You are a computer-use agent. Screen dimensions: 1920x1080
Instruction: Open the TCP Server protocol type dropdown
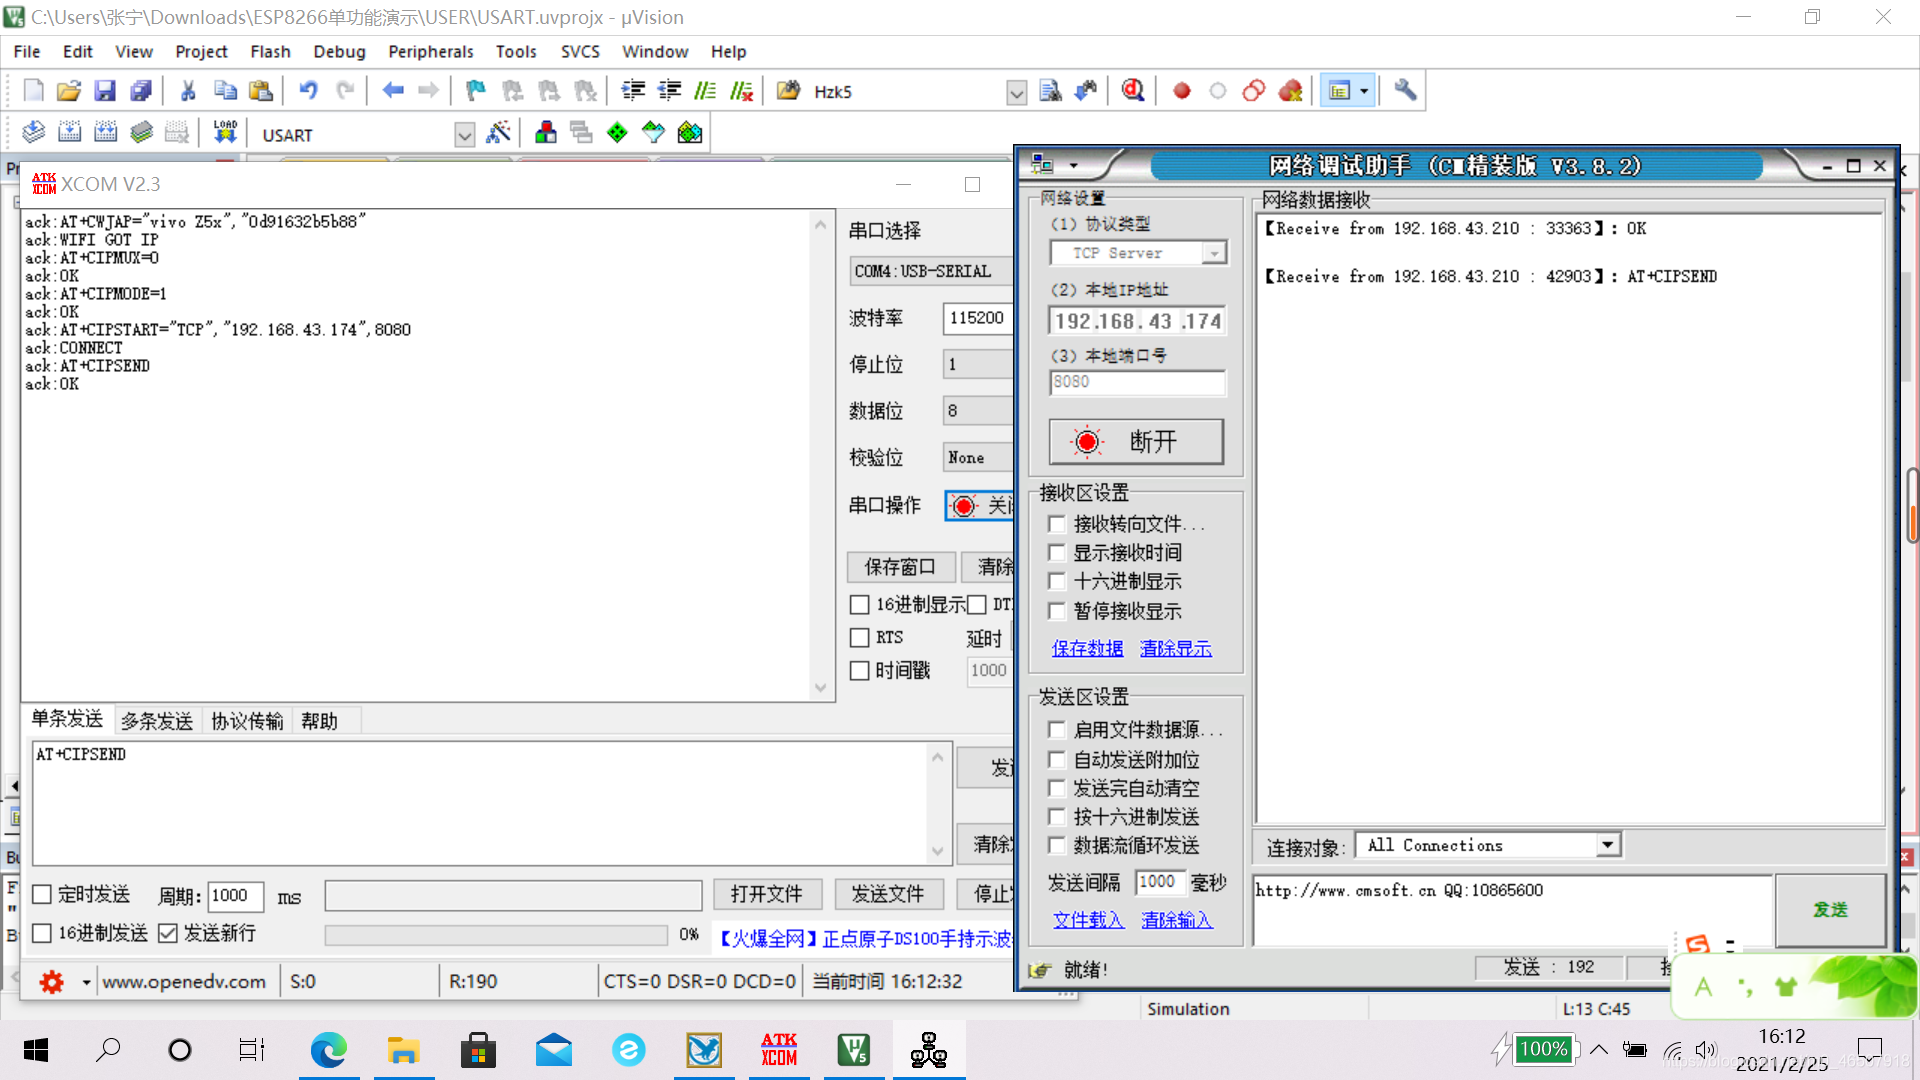coord(1214,253)
